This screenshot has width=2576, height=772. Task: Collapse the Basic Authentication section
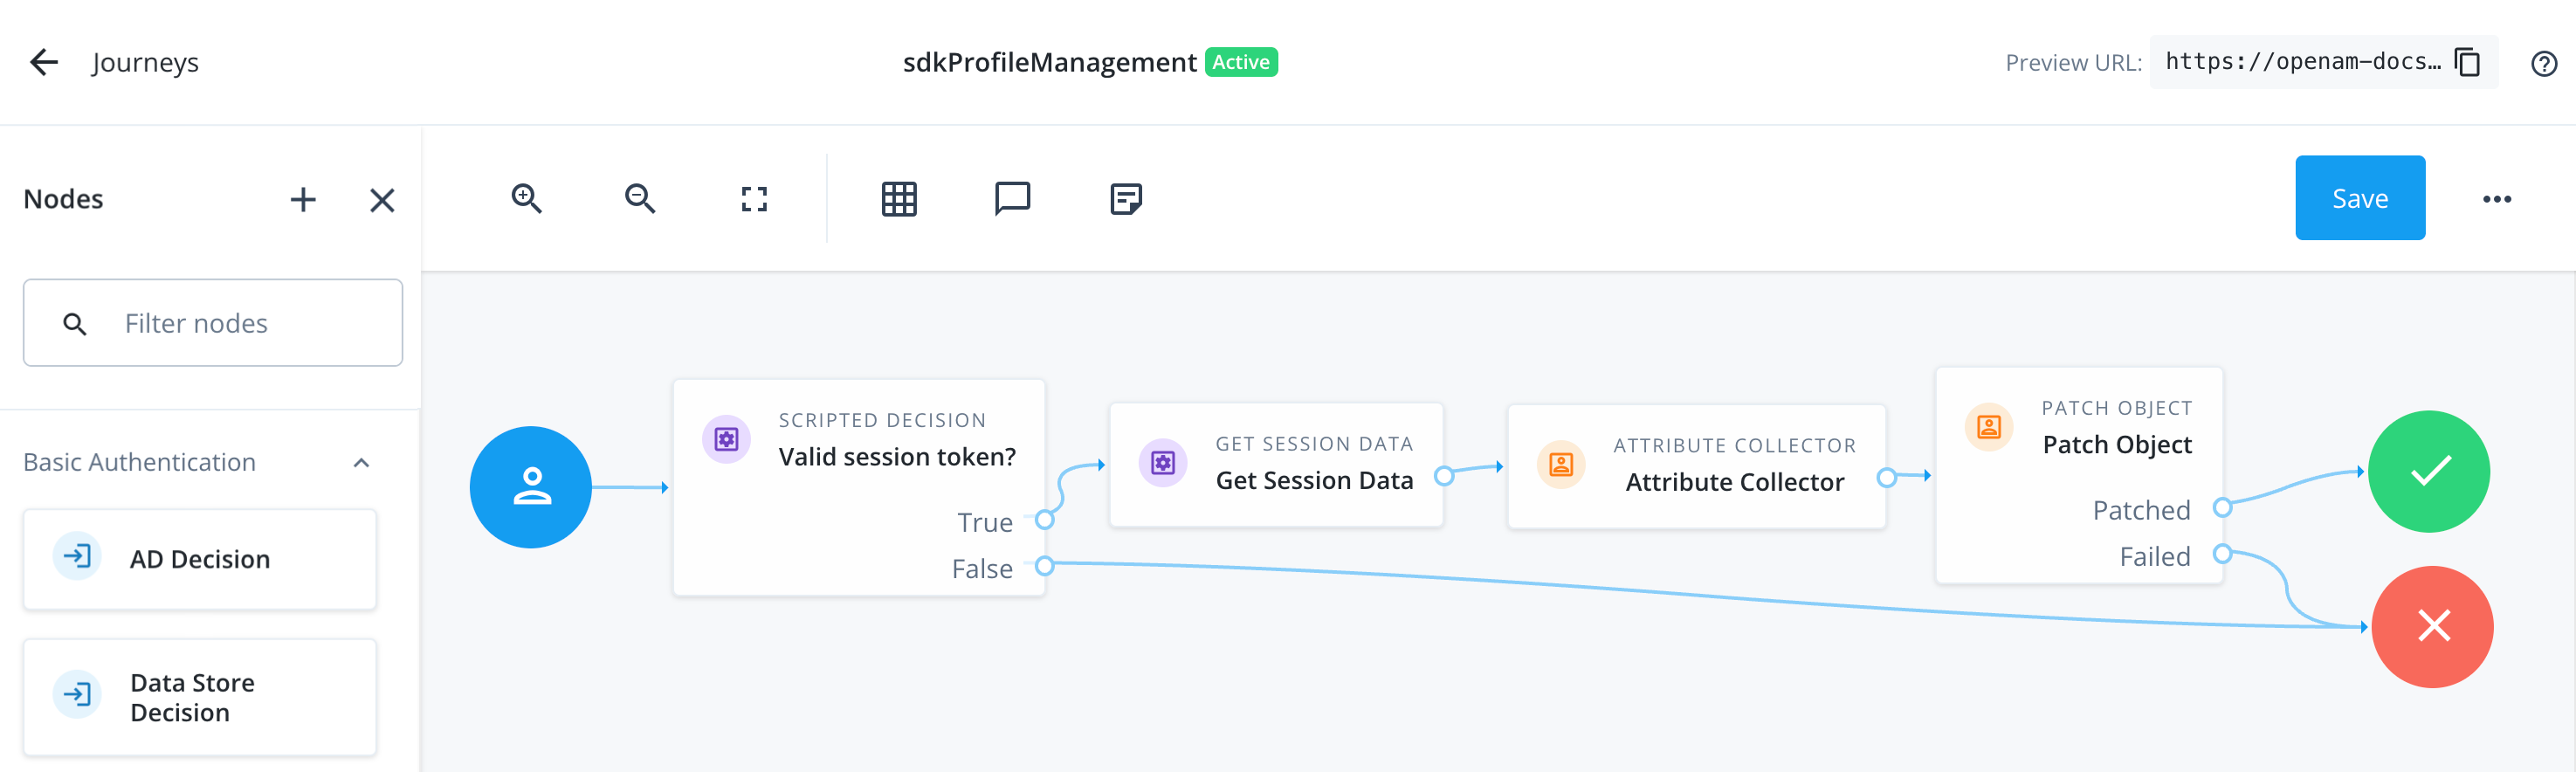click(x=362, y=463)
